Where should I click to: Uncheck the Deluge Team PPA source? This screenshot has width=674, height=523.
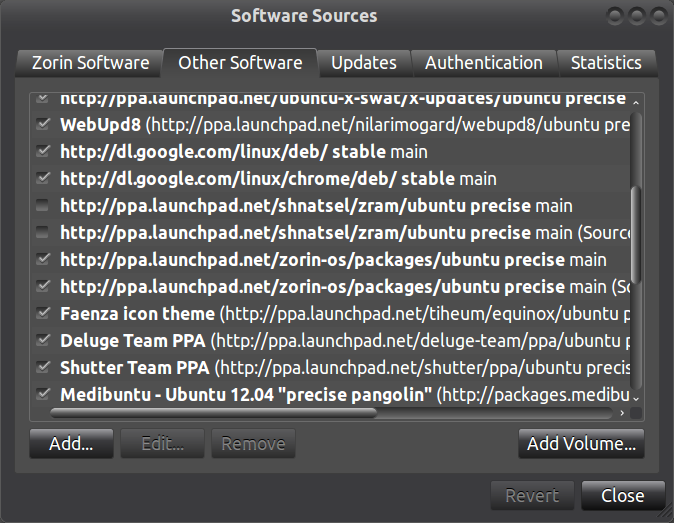point(43,340)
